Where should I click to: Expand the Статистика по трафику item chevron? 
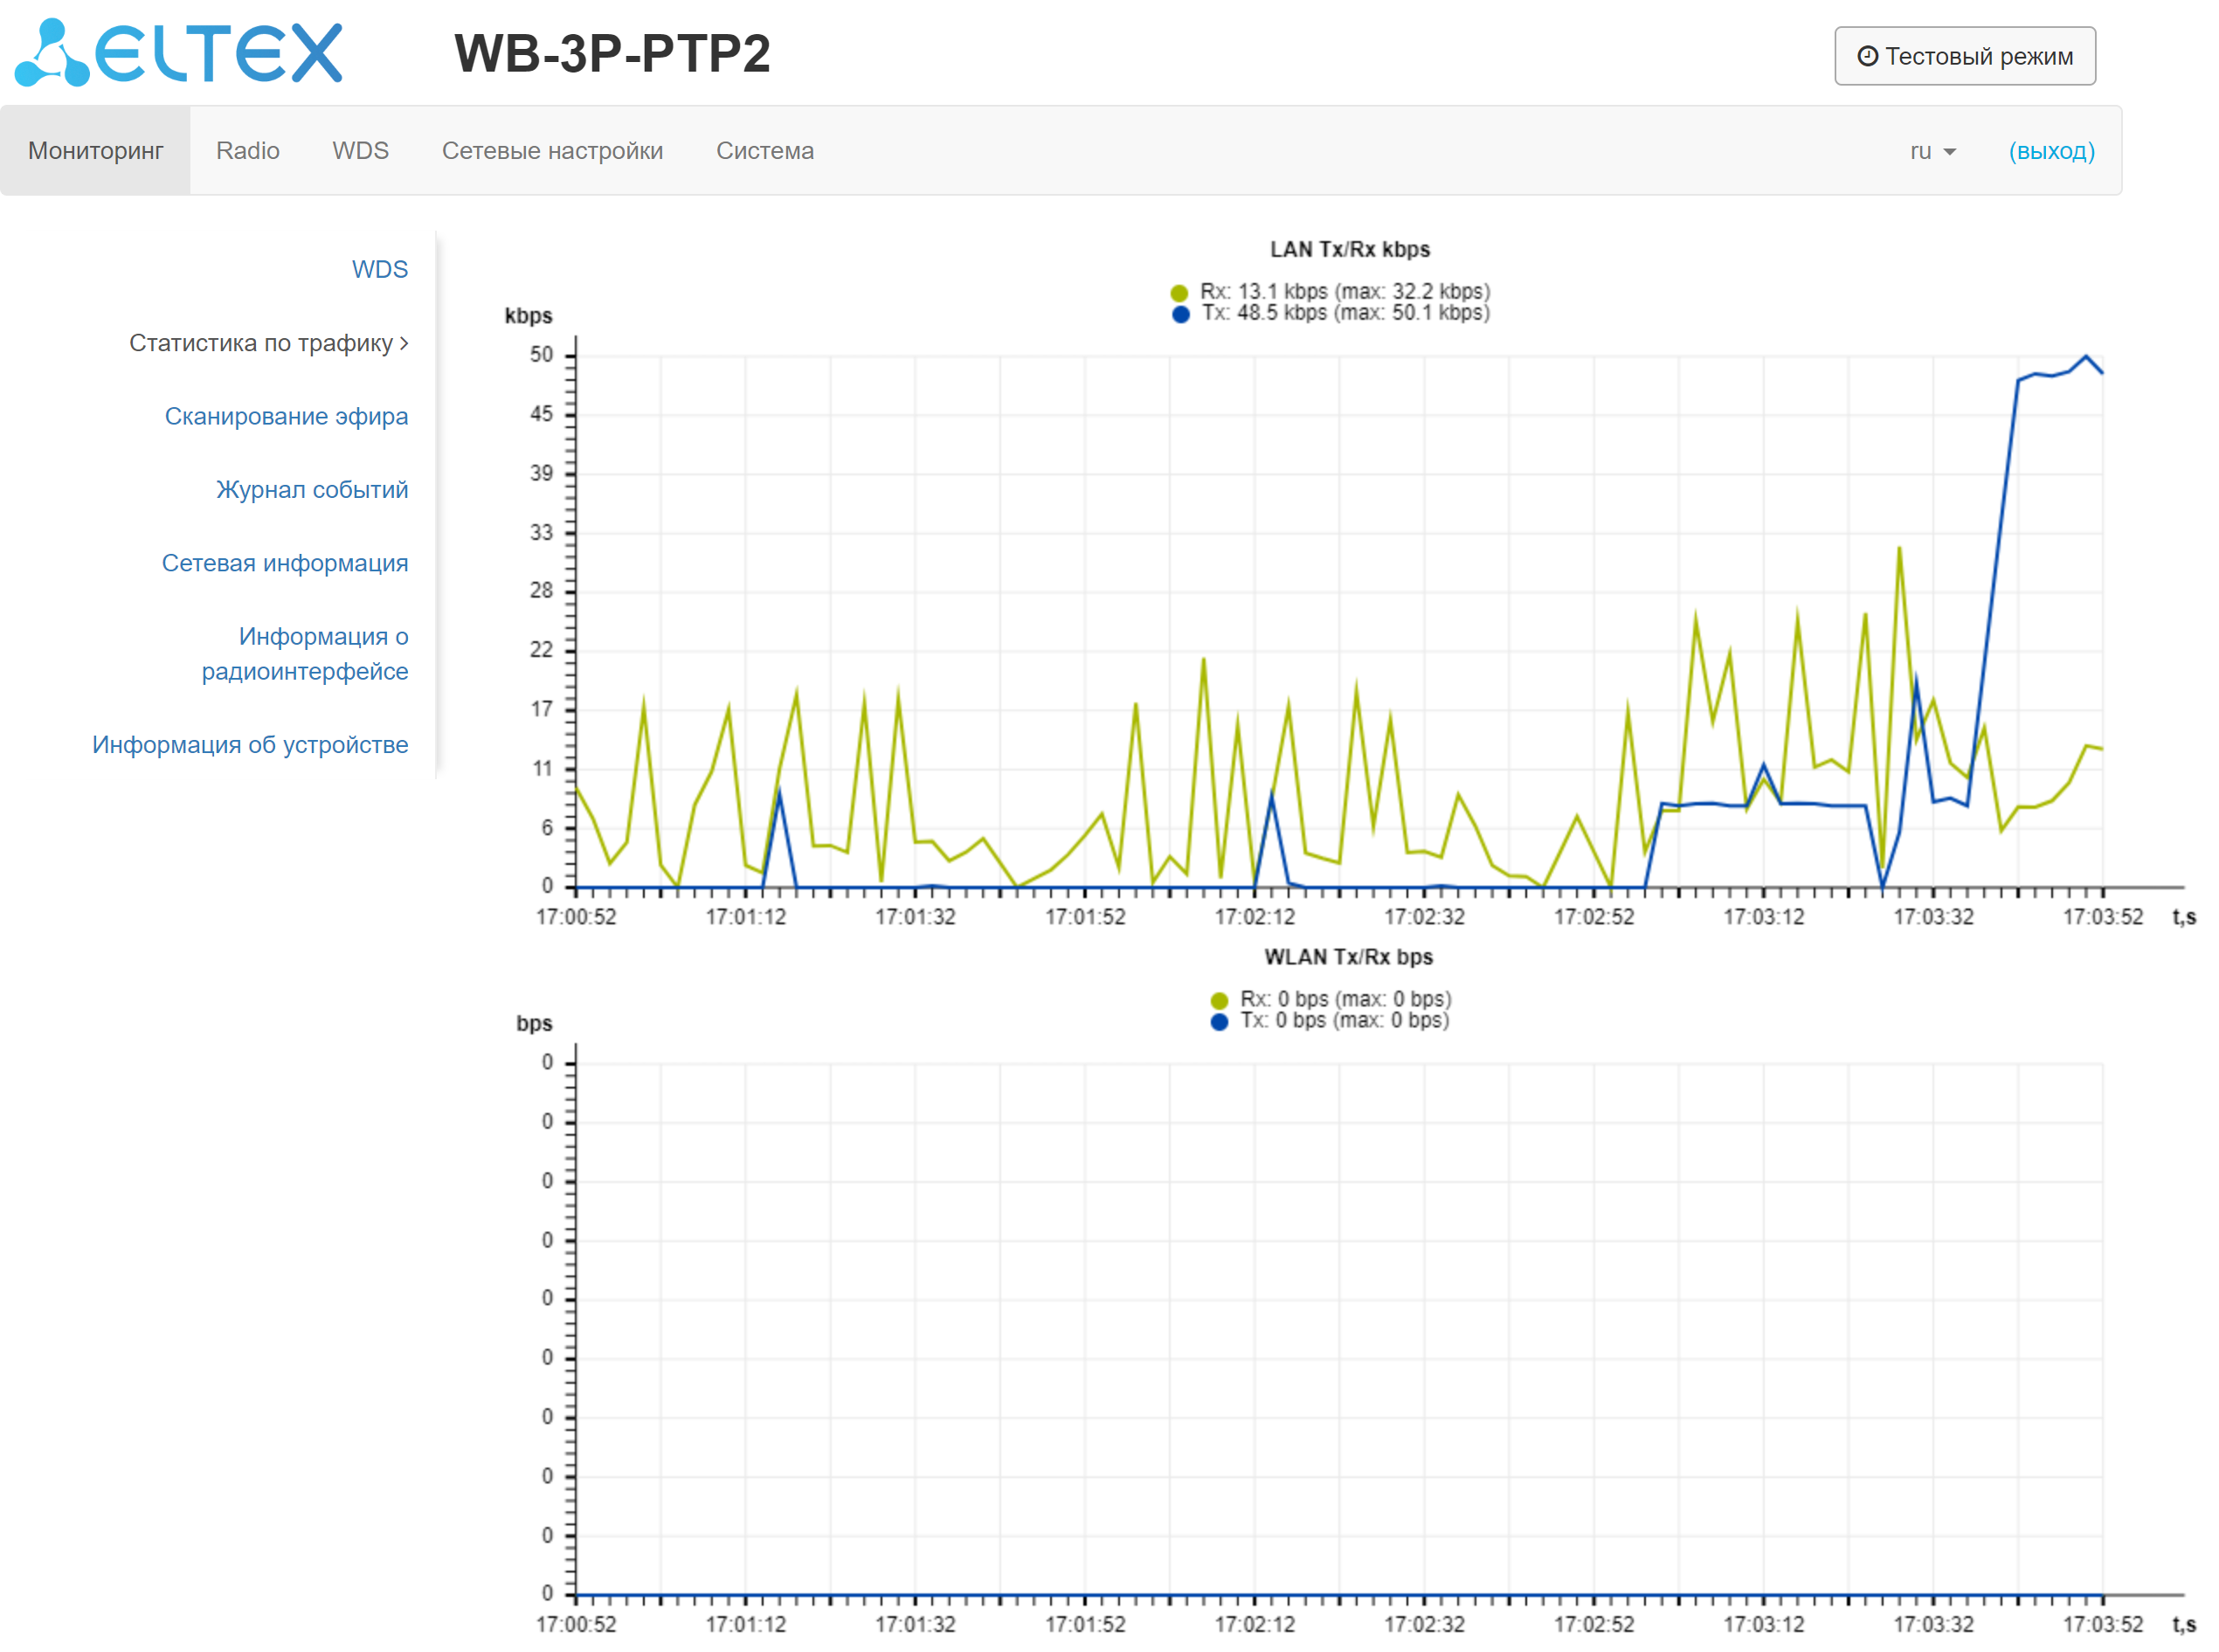tap(404, 343)
